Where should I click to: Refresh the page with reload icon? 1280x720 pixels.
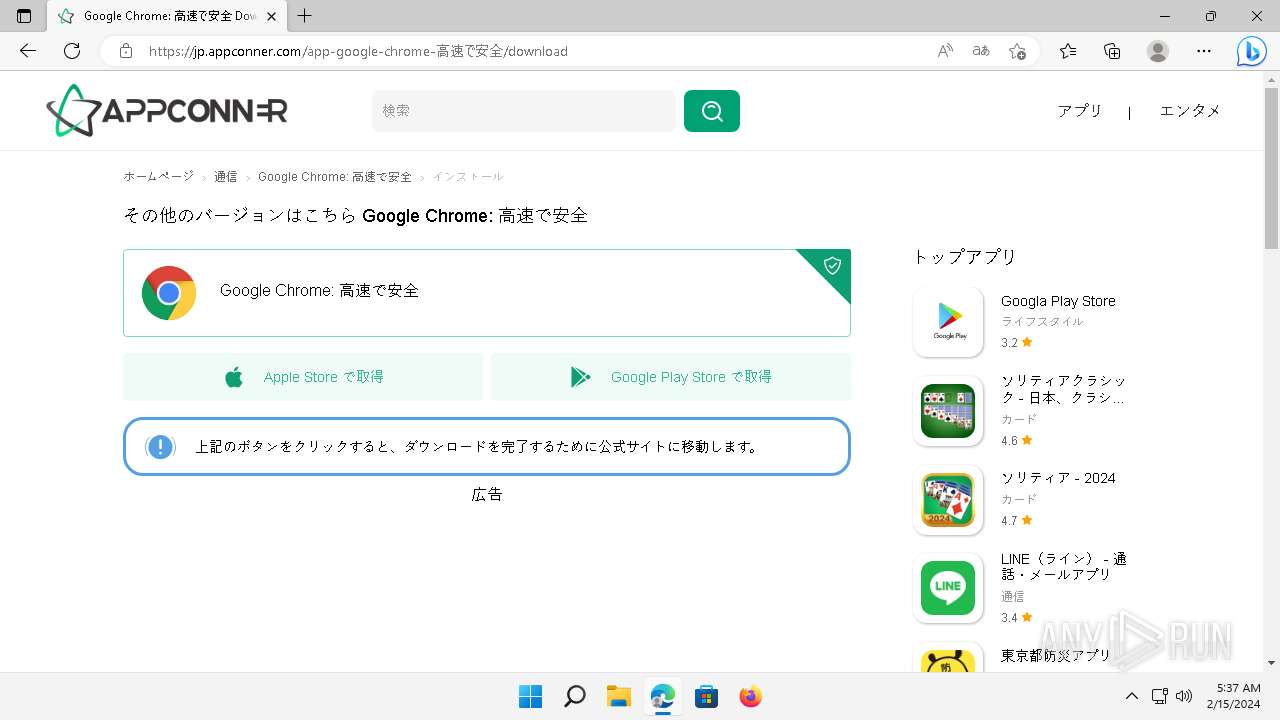(72, 51)
